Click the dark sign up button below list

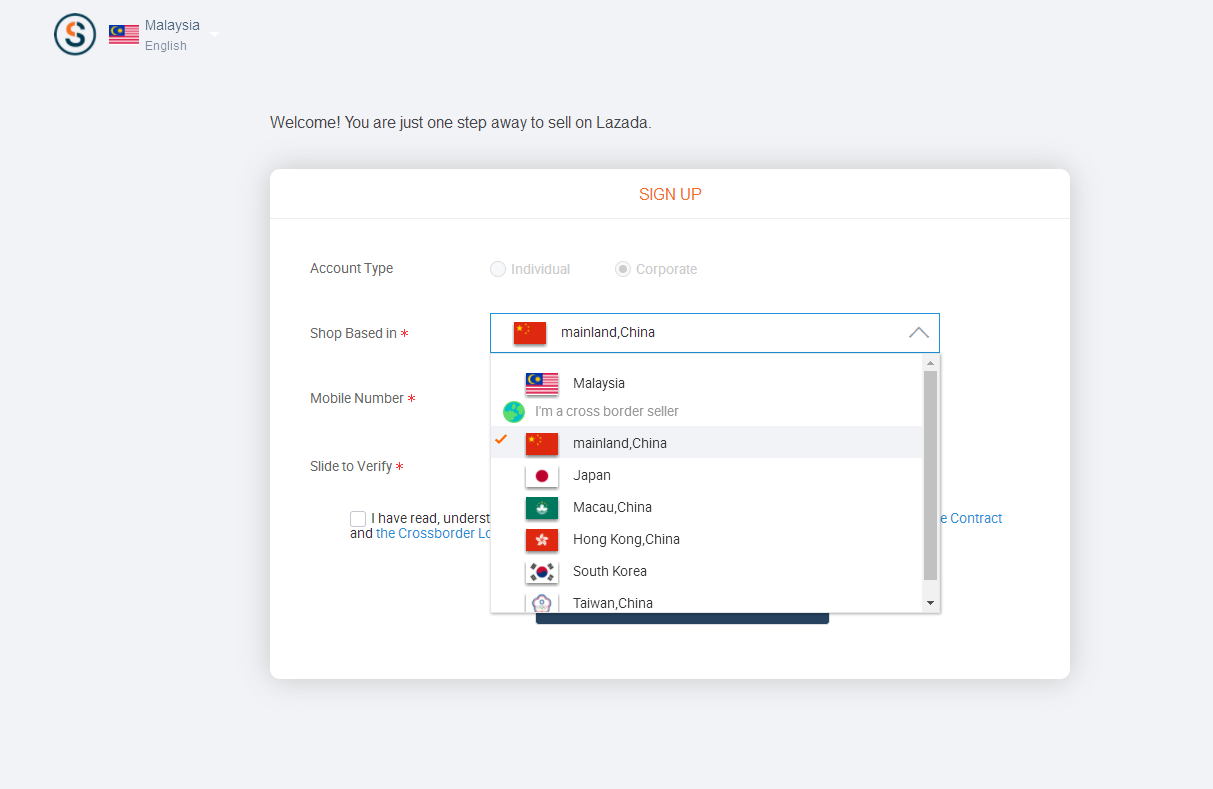[682, 618]
